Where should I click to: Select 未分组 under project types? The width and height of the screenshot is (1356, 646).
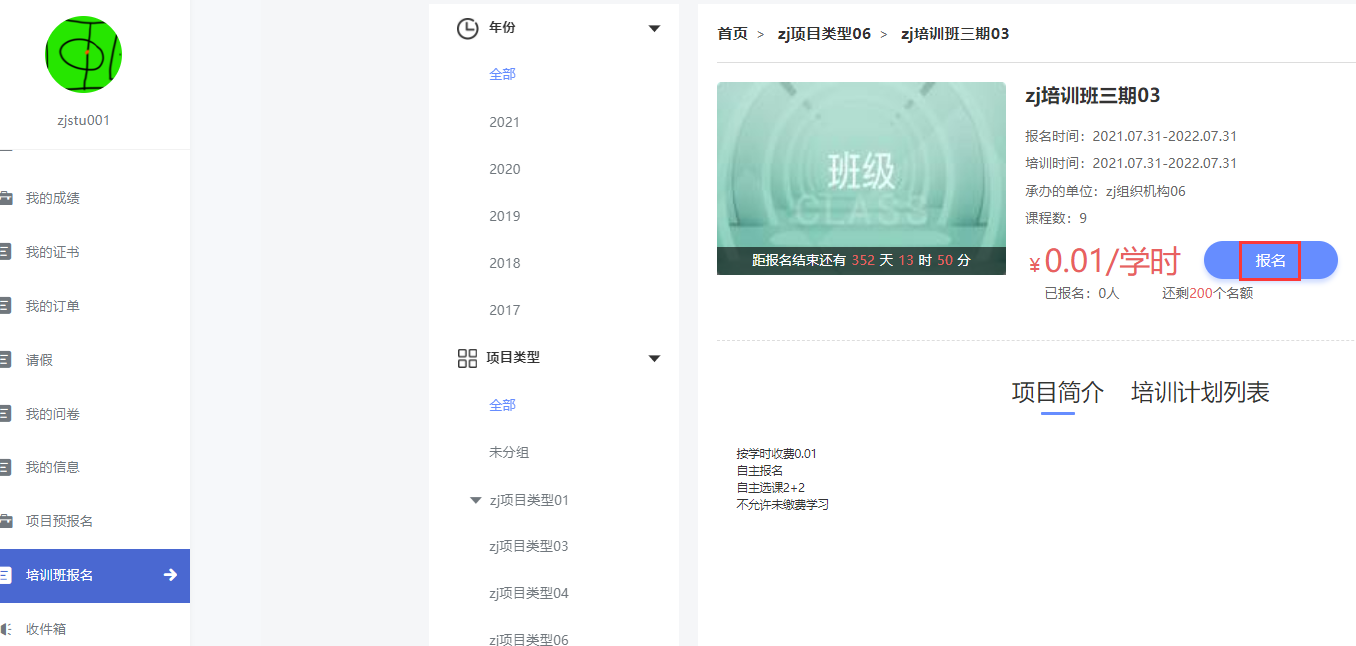pos(509,452)
